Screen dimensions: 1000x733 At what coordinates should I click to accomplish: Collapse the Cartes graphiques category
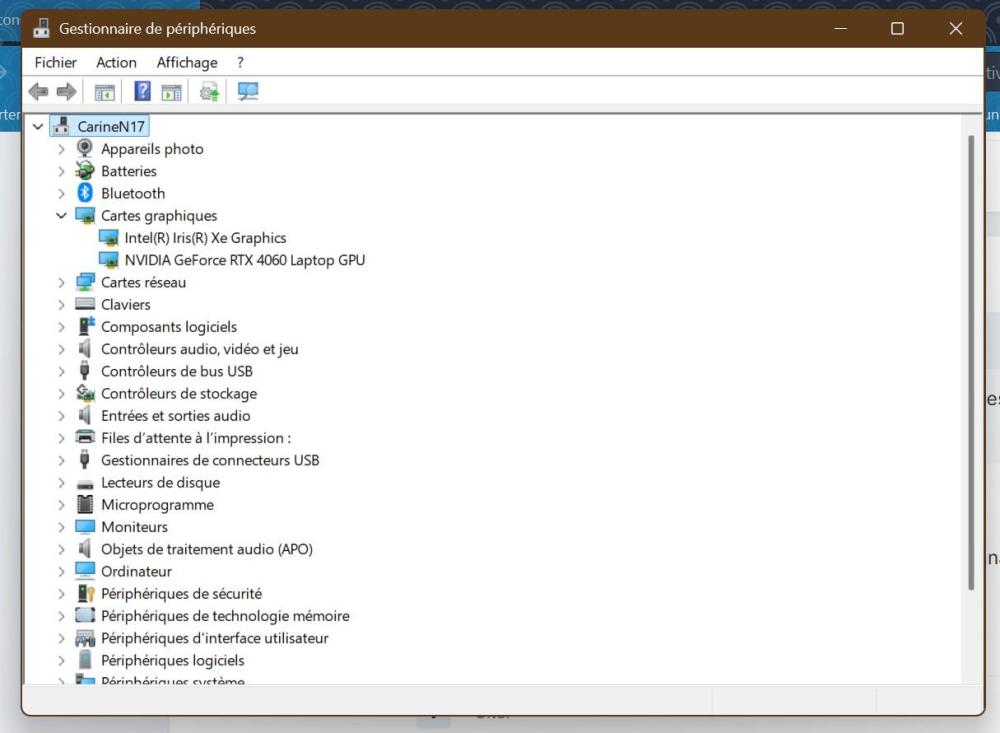[x=61, y=216]
